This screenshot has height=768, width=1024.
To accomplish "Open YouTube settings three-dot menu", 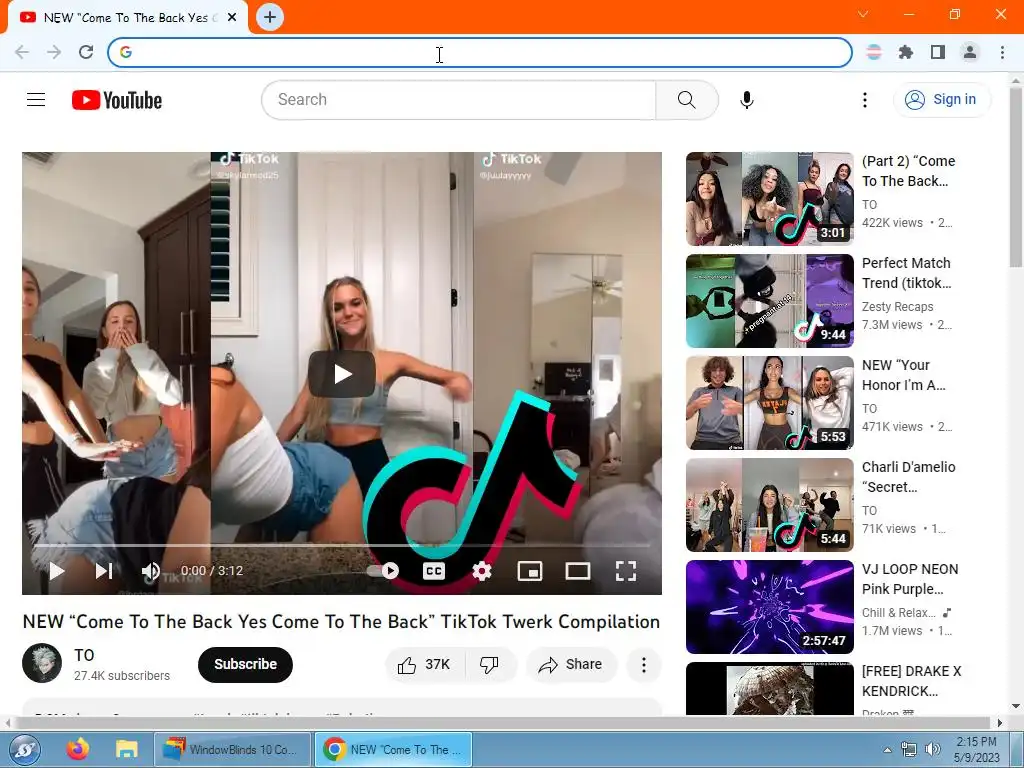I will coord(865,100).
